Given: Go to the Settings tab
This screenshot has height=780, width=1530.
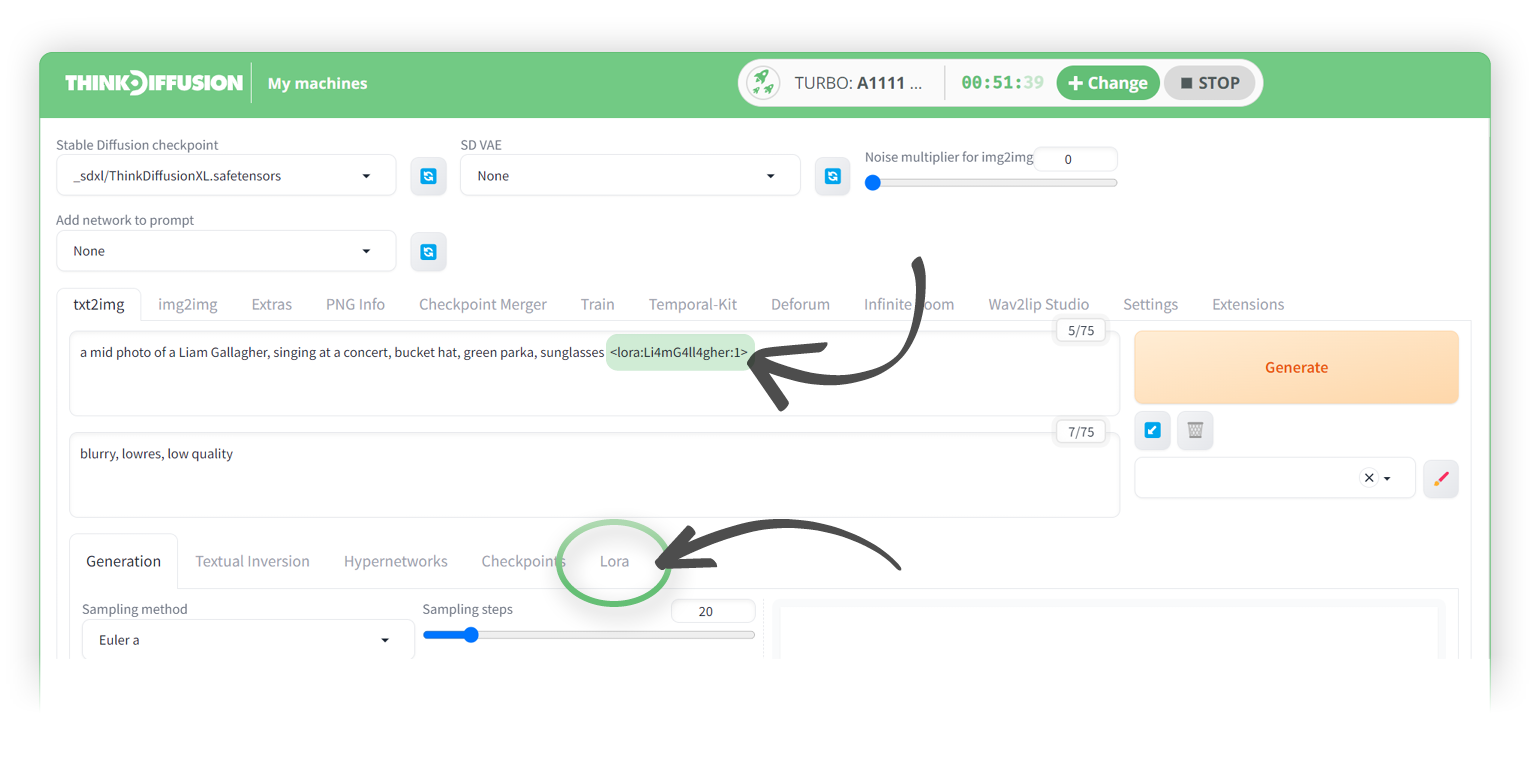Looking at the screenshot, I should pyautogui.click(x=1150, y=304).
